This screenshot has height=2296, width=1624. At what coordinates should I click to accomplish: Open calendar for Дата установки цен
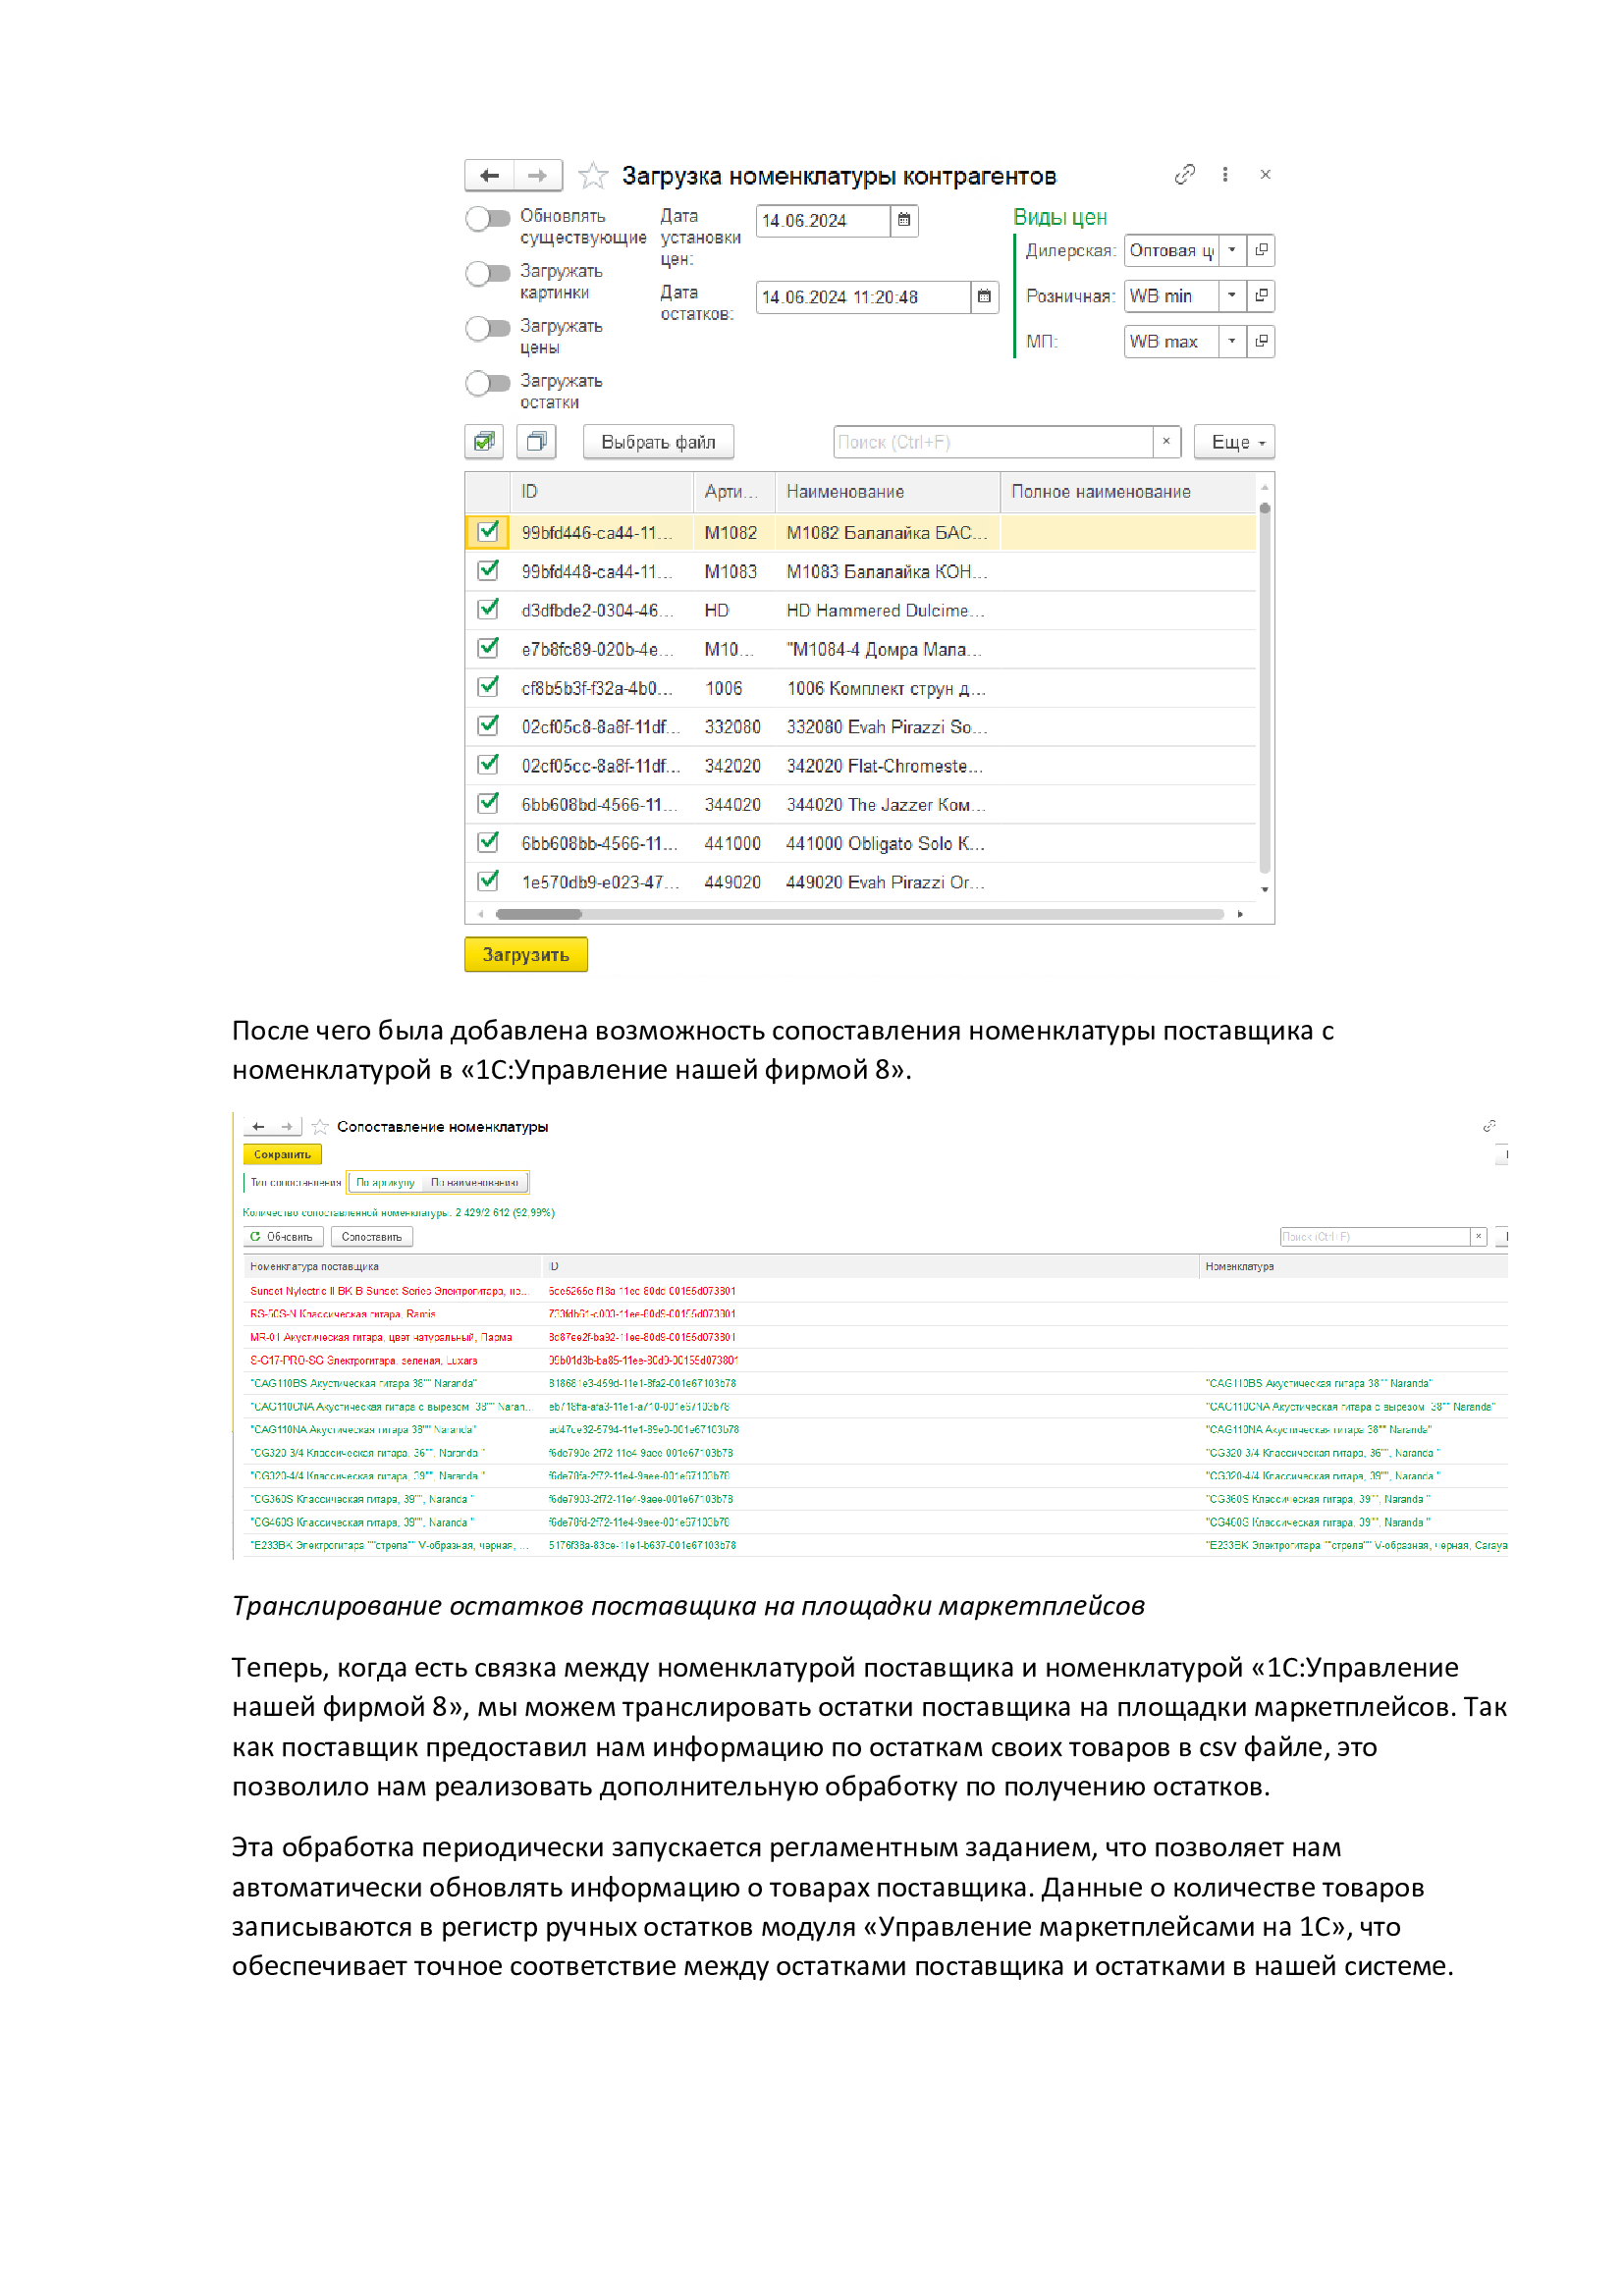click(x=904, y=220)
